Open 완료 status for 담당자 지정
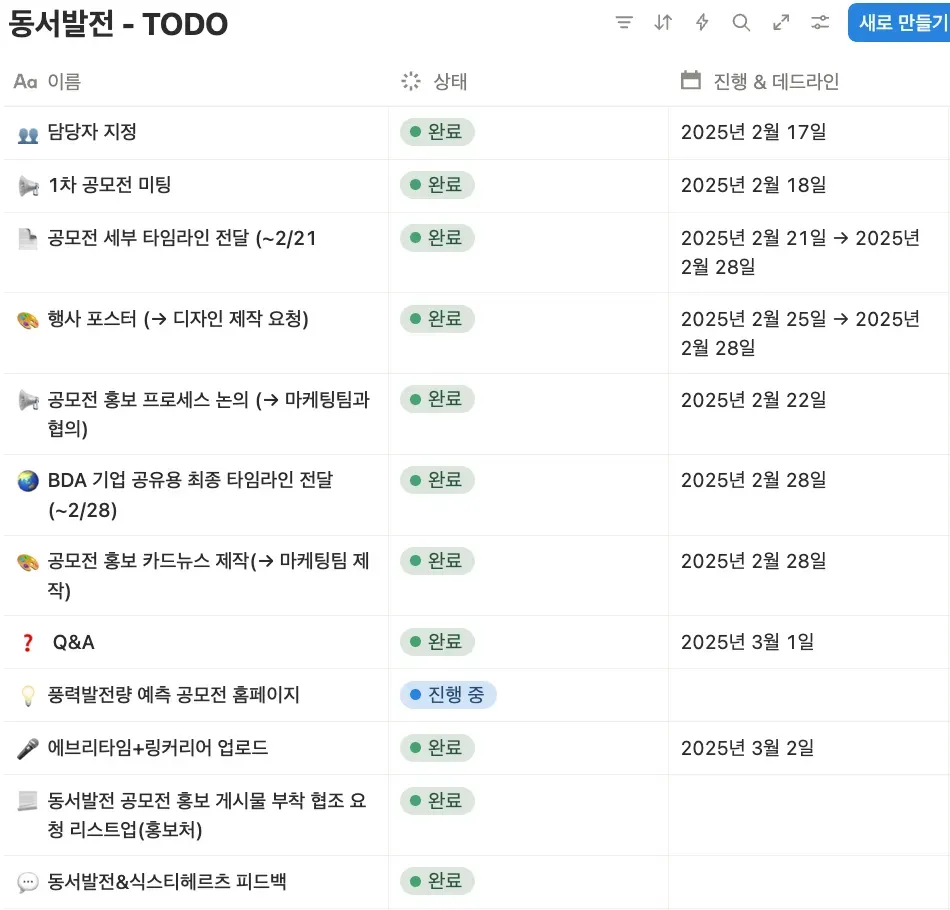The height and width of the screenshot is (910, 950). point(437,132)
